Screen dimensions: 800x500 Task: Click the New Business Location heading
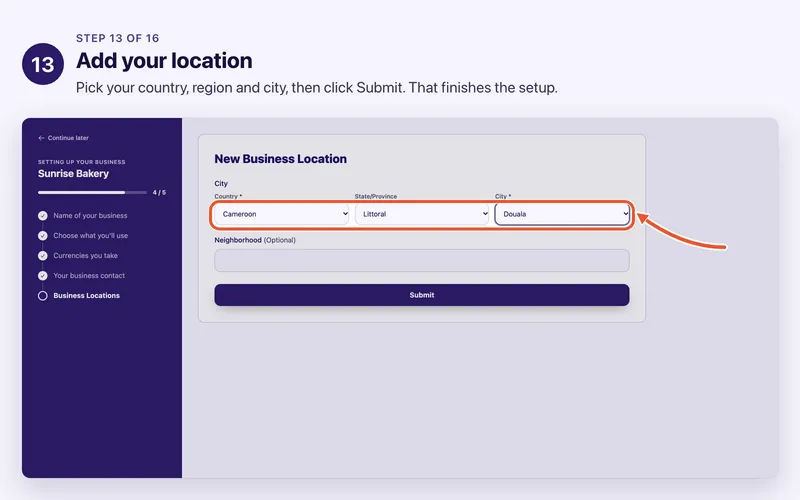pos(281,159)
